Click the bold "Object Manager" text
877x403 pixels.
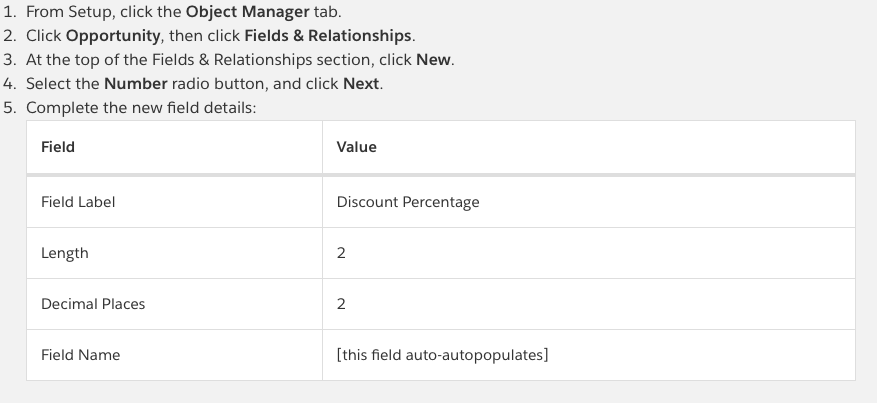tap(247, 12)
